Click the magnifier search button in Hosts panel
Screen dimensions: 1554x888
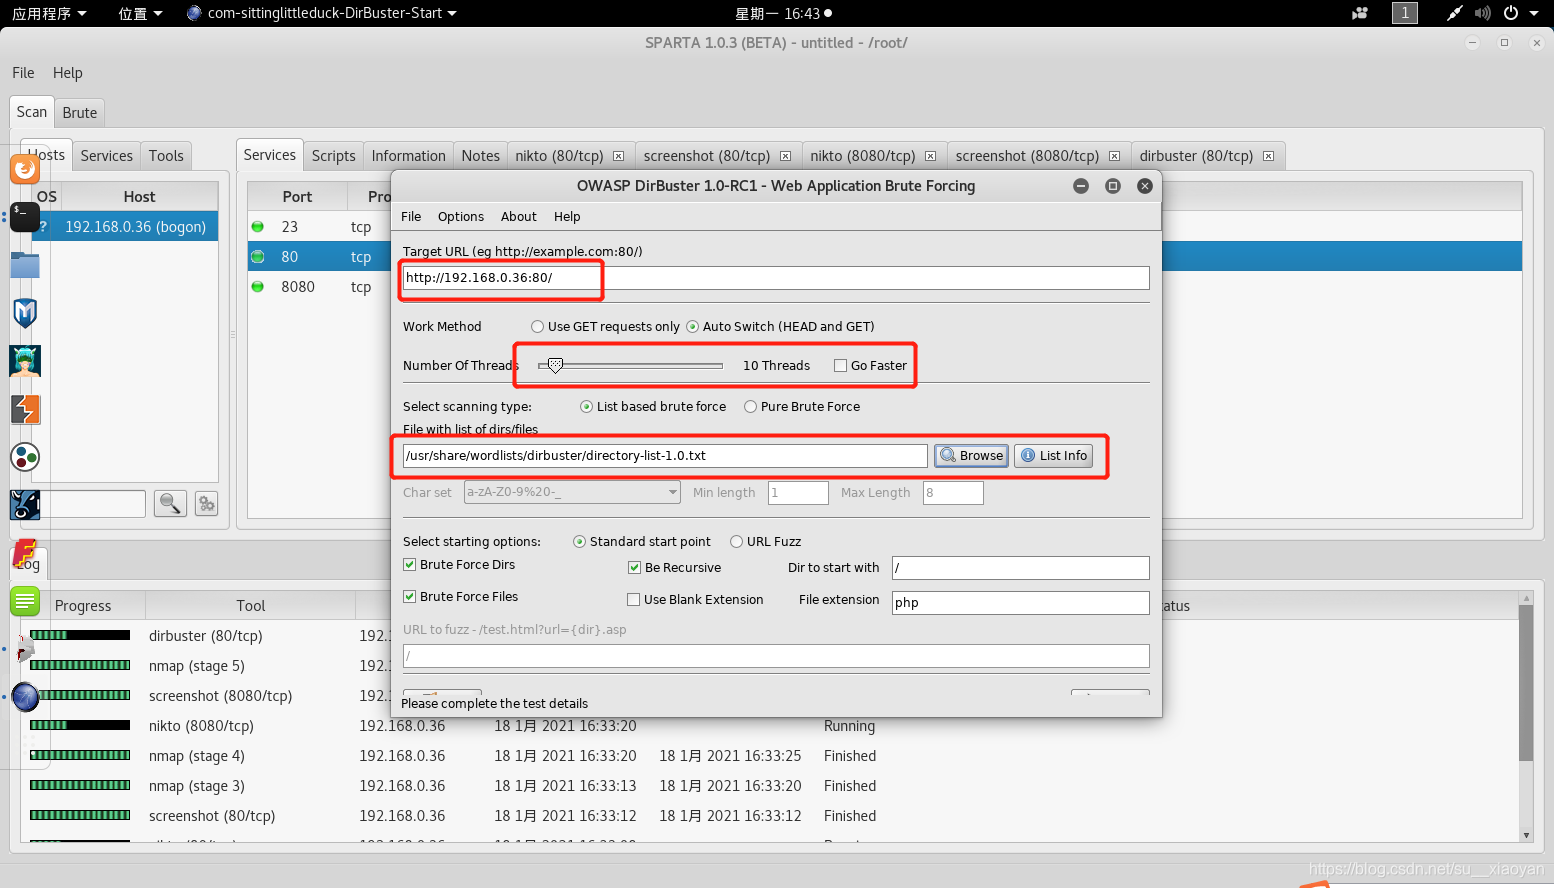coord(170,503)
